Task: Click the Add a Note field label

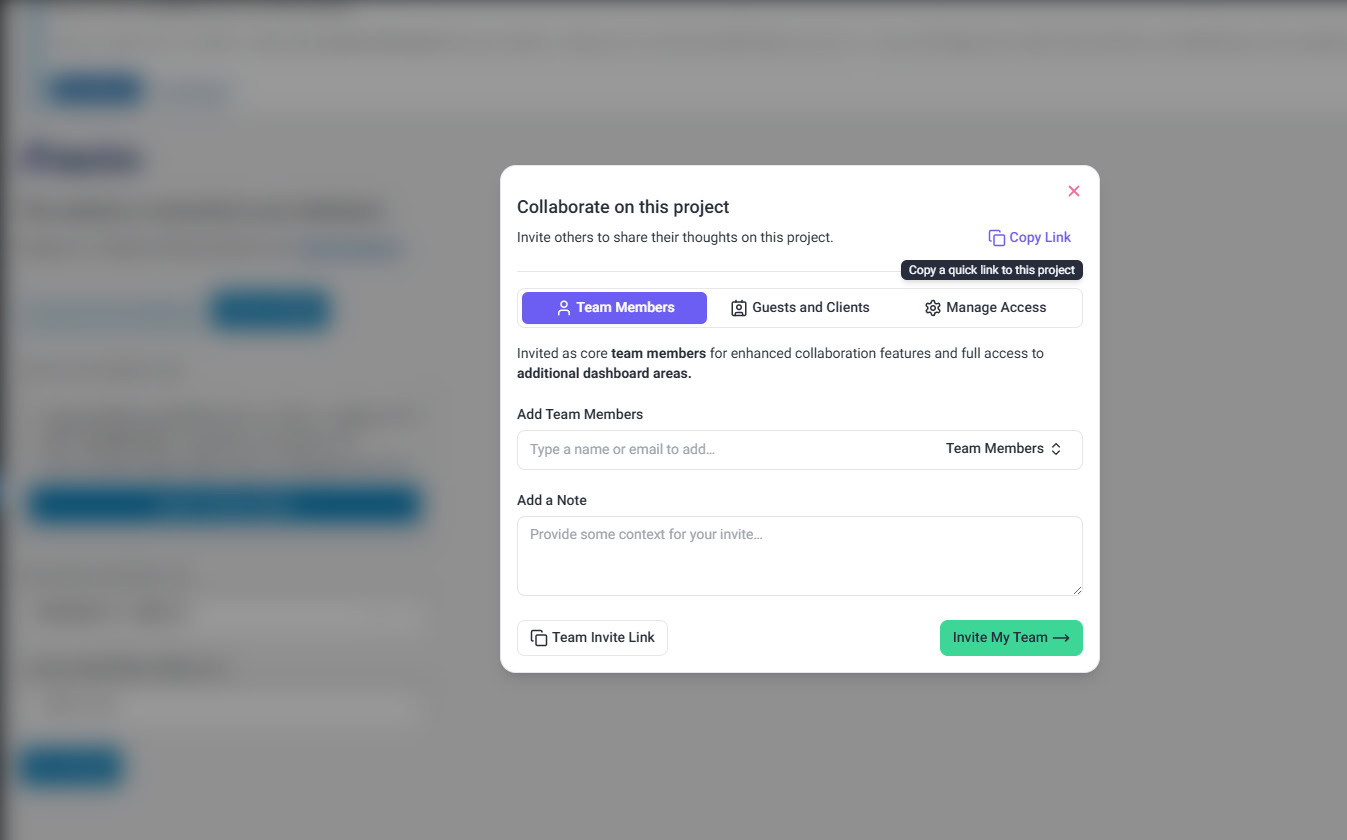Action: click(552, 500)
